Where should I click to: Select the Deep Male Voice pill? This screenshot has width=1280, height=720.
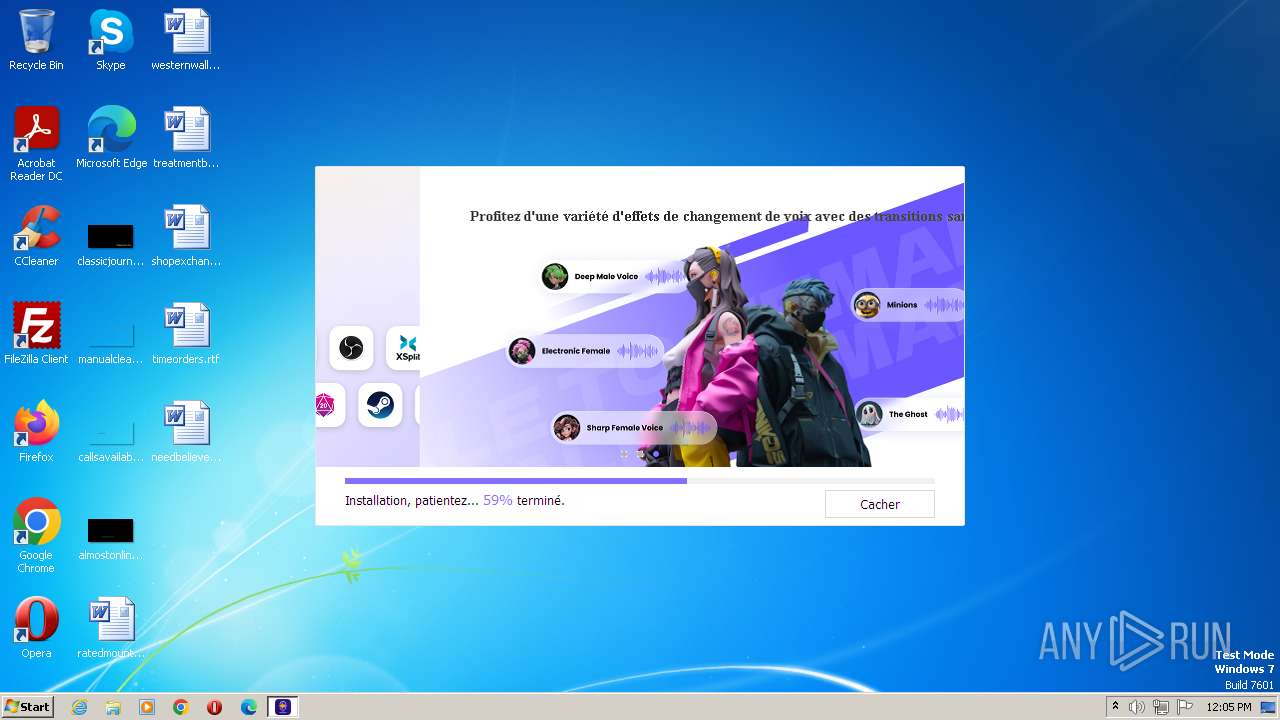pos(614,277)
